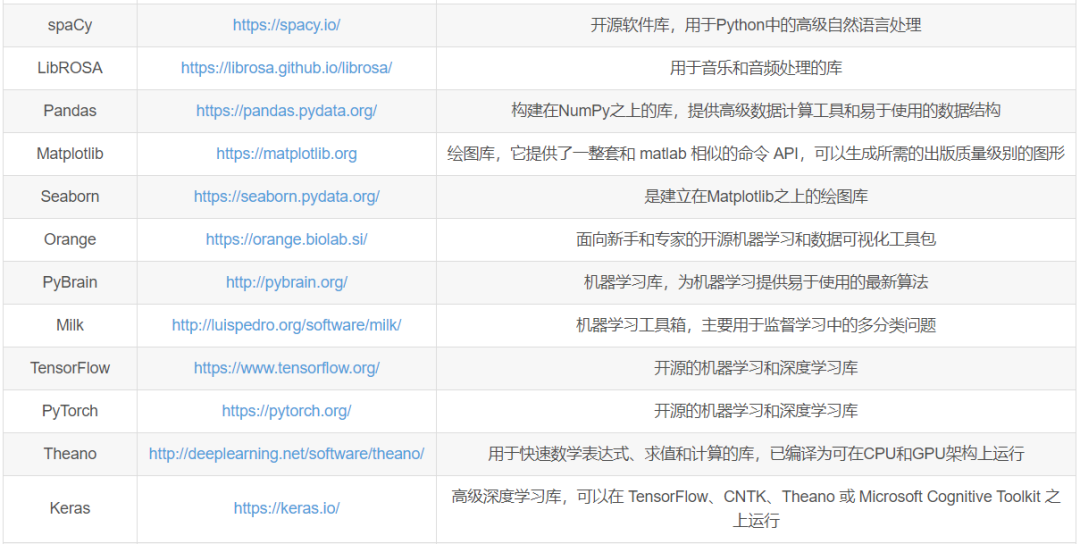Select the description 用于音乐和音频处理的库
The image size is (1080, 544).
click(756, 68)
